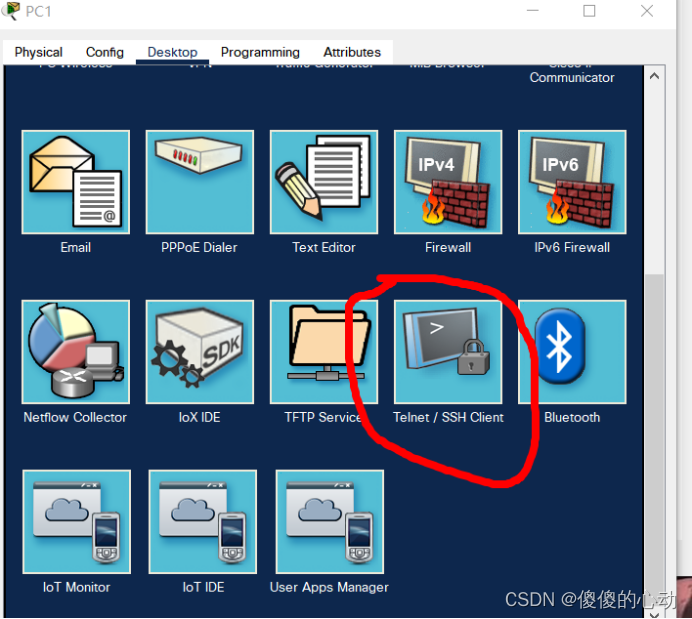
Task: Click the 'Bluetooth' label text
Action: tap(572, 417)
